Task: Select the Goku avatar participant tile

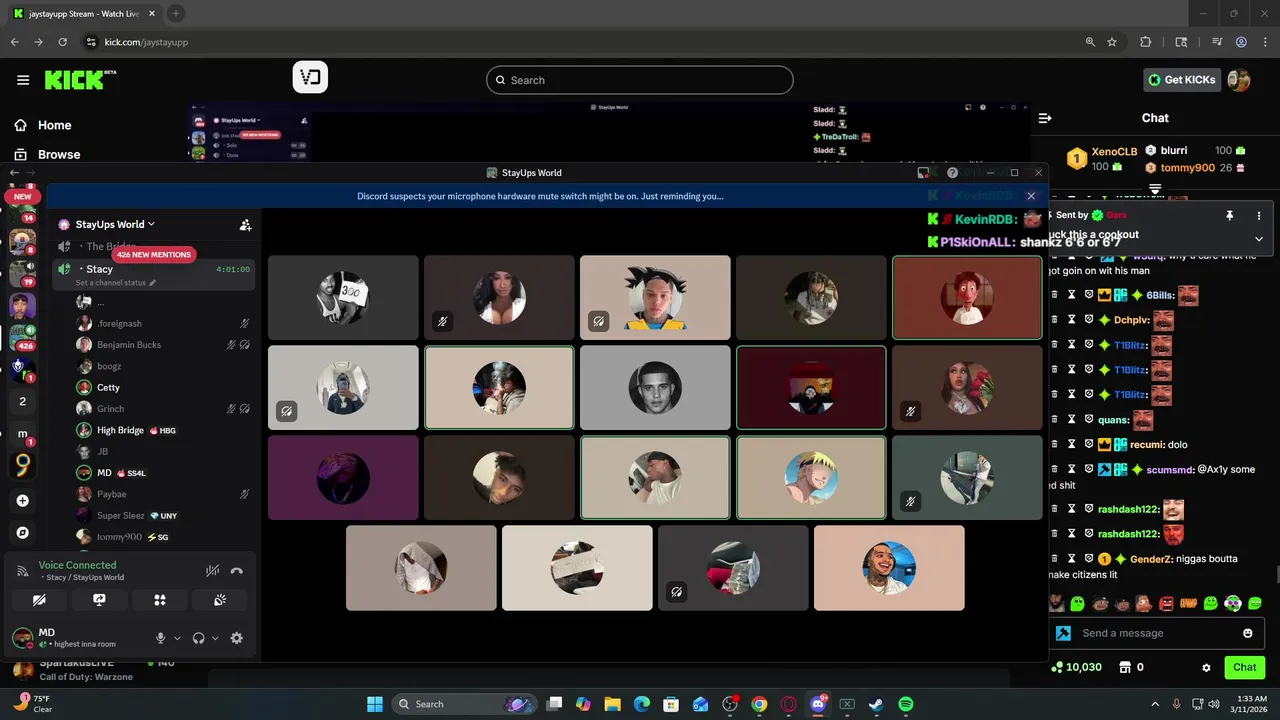Action: (655, 298)
